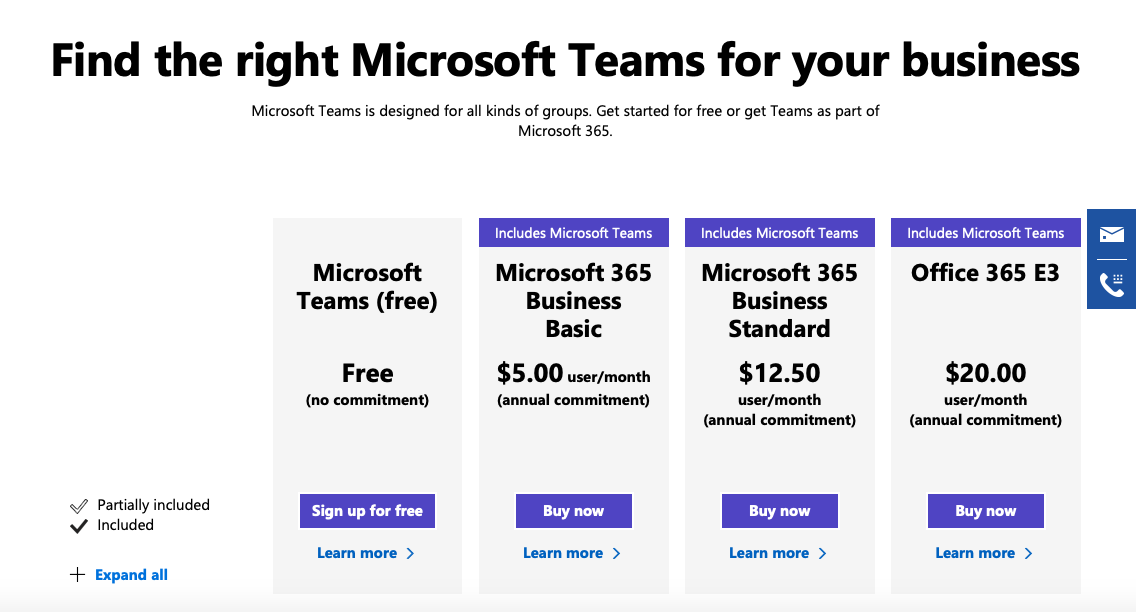Click the Included checkmark legend icon
The width and height of the screenshot is (1136, 612).
click(x=79, y=526)
